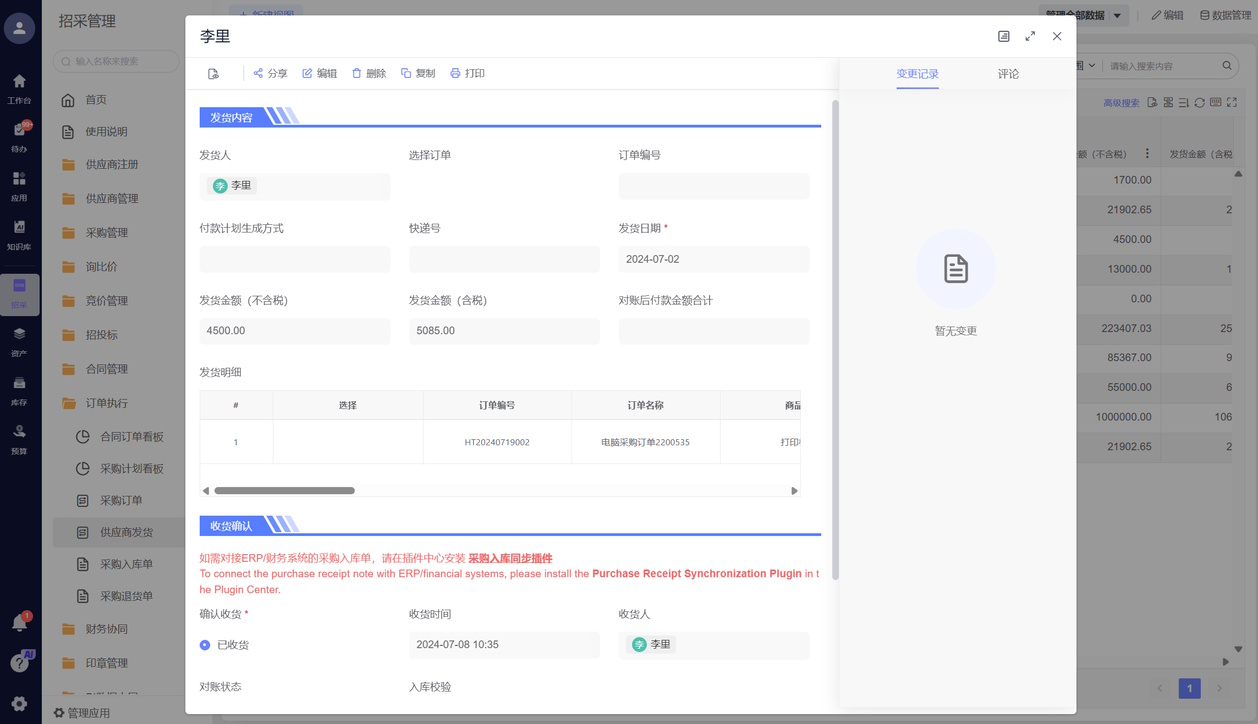
Task: Open 采购订单 in the sidebar
Action: pyautogui.click(x=121, y=500)
